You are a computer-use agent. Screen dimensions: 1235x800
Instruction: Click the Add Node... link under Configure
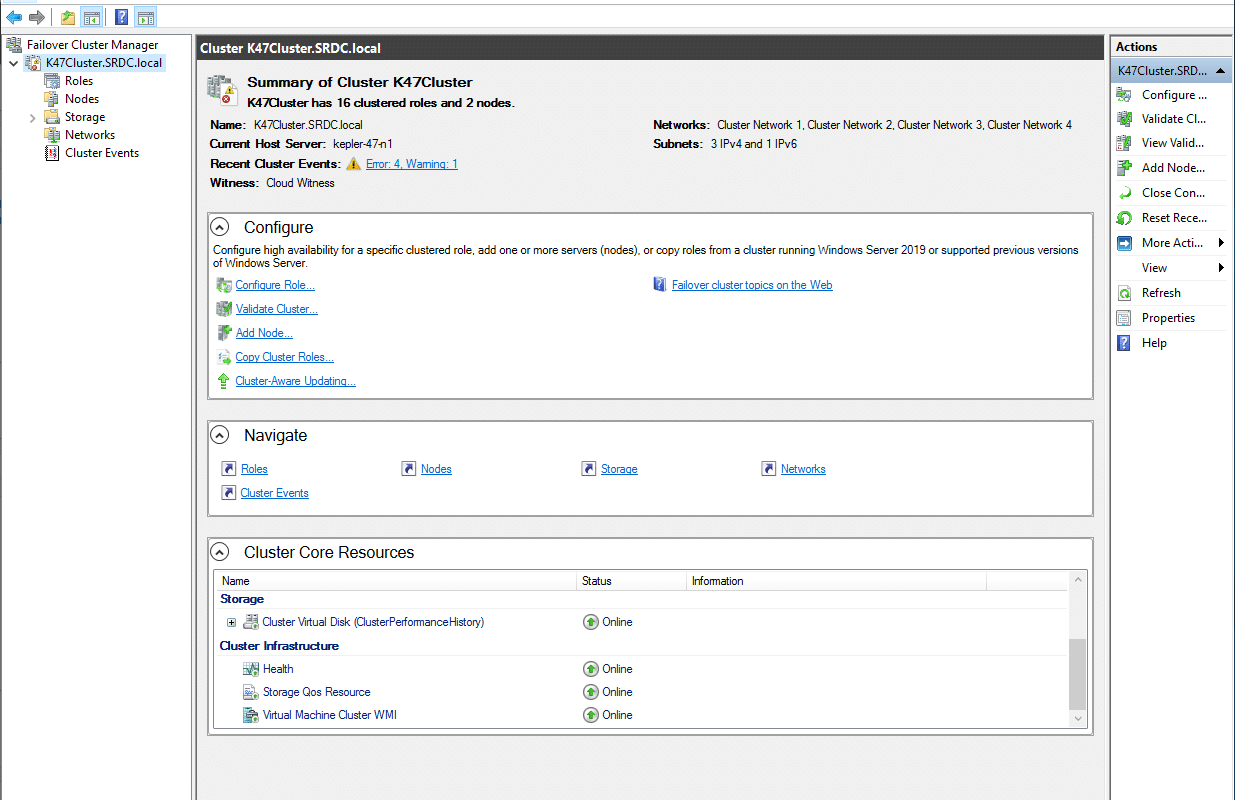tap(264, 333)
